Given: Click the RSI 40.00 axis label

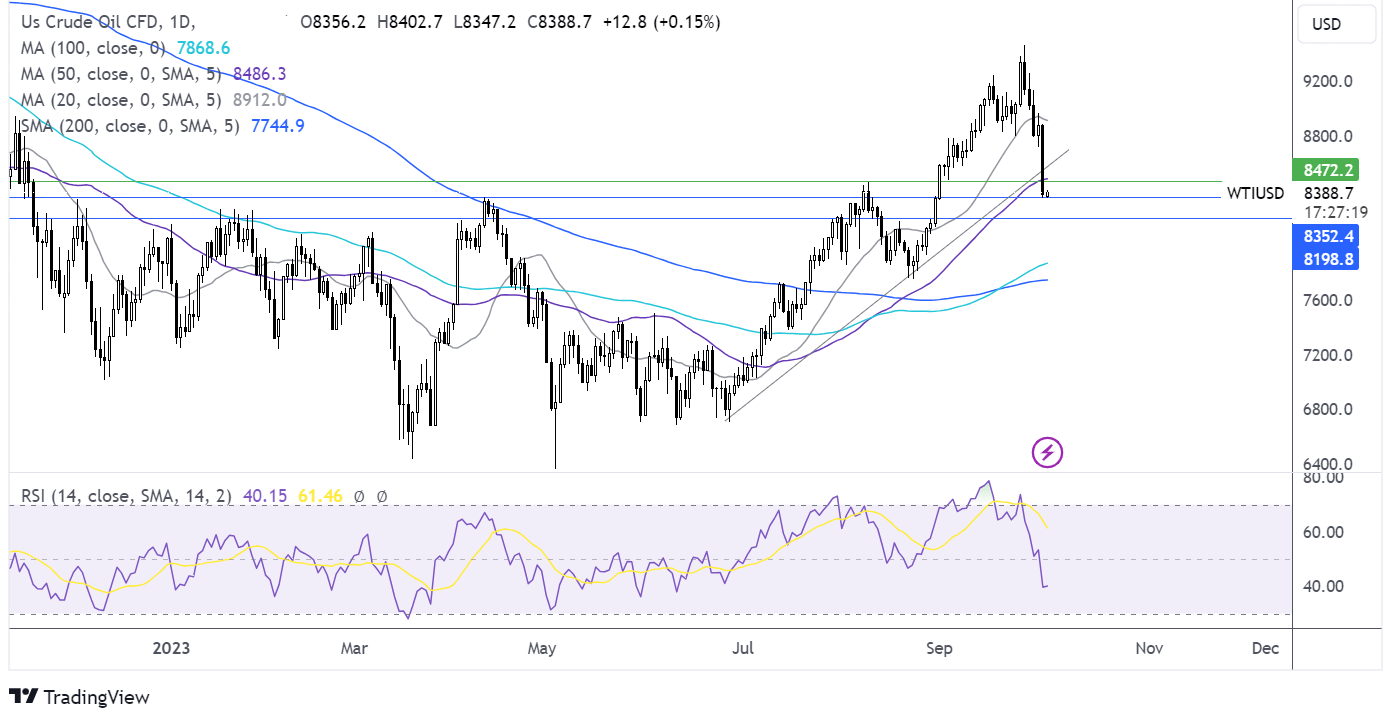Looking at the screenshot, I should click(x=1324, y=586).
